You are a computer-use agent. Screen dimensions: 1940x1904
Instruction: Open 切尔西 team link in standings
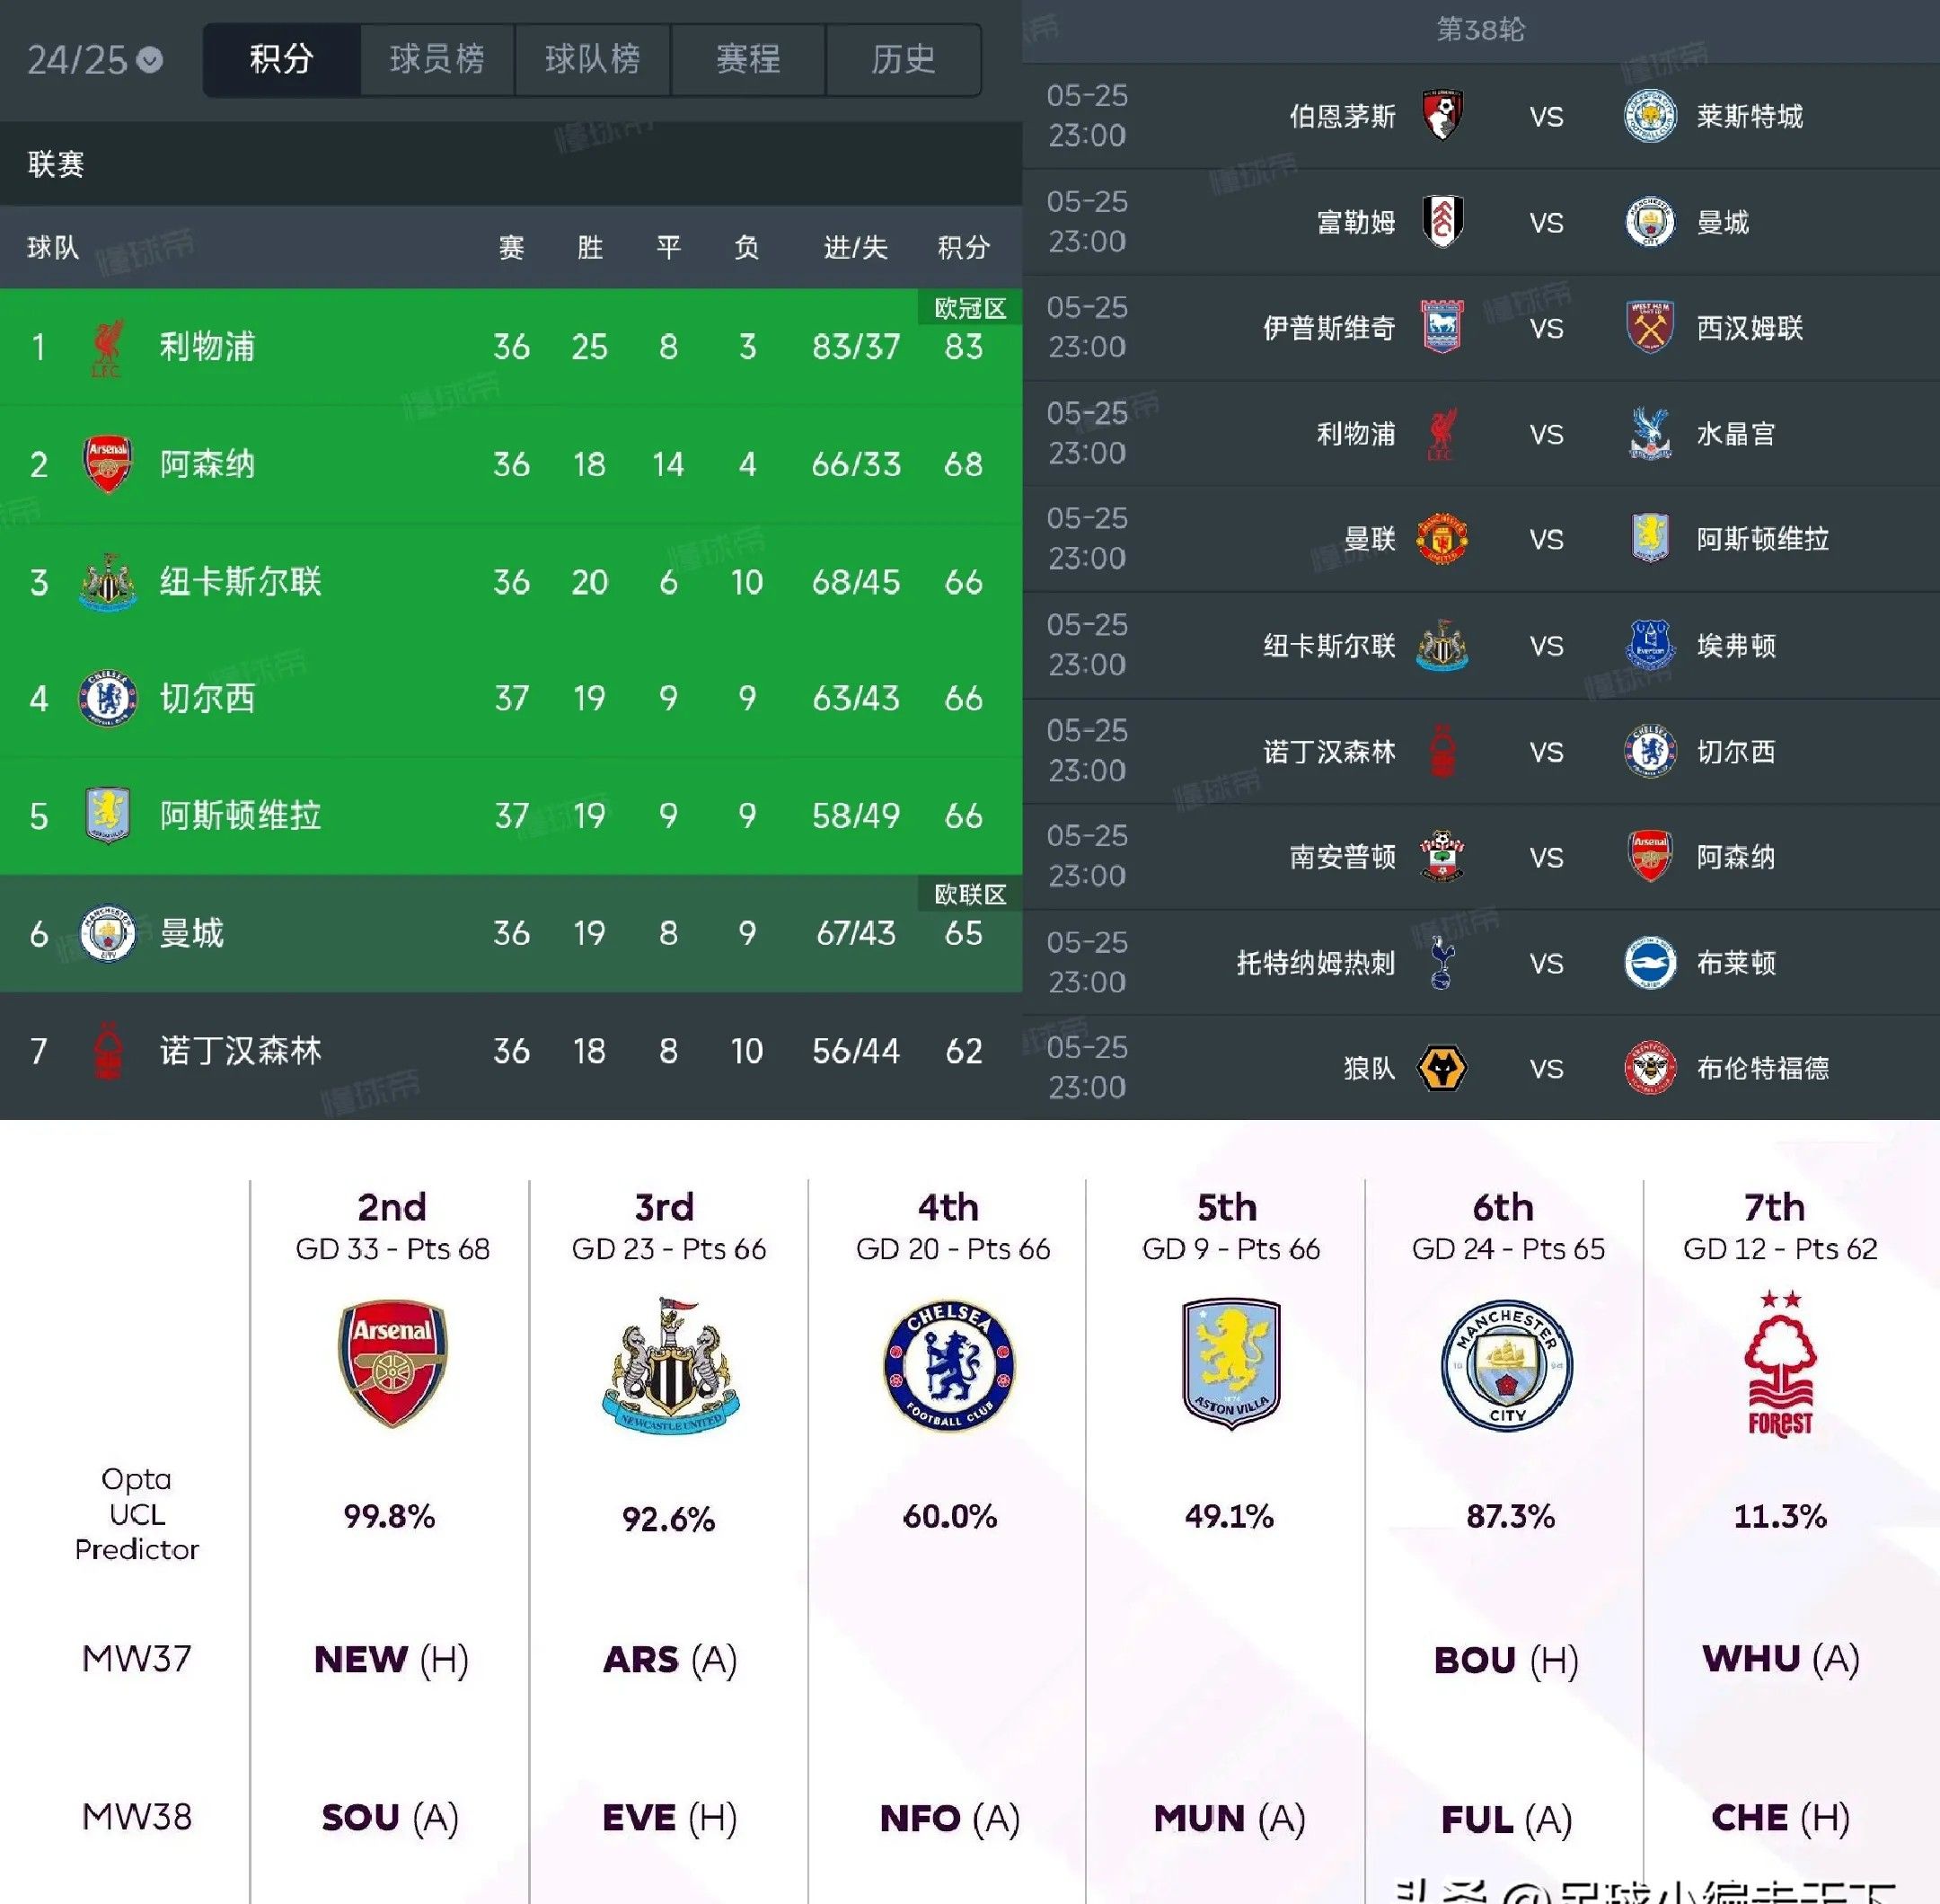click(207, 698)
